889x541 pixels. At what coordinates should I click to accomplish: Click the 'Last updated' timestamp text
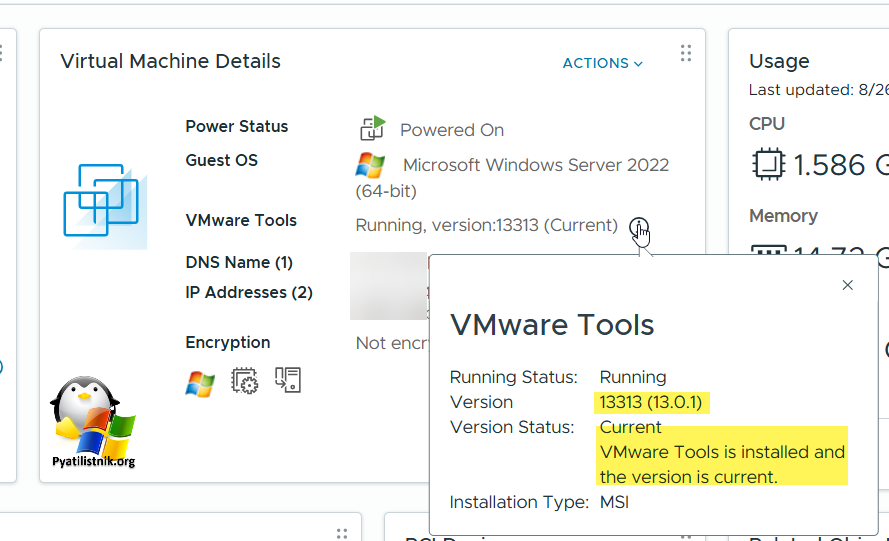pyautogui.click(x=819, y=90)
